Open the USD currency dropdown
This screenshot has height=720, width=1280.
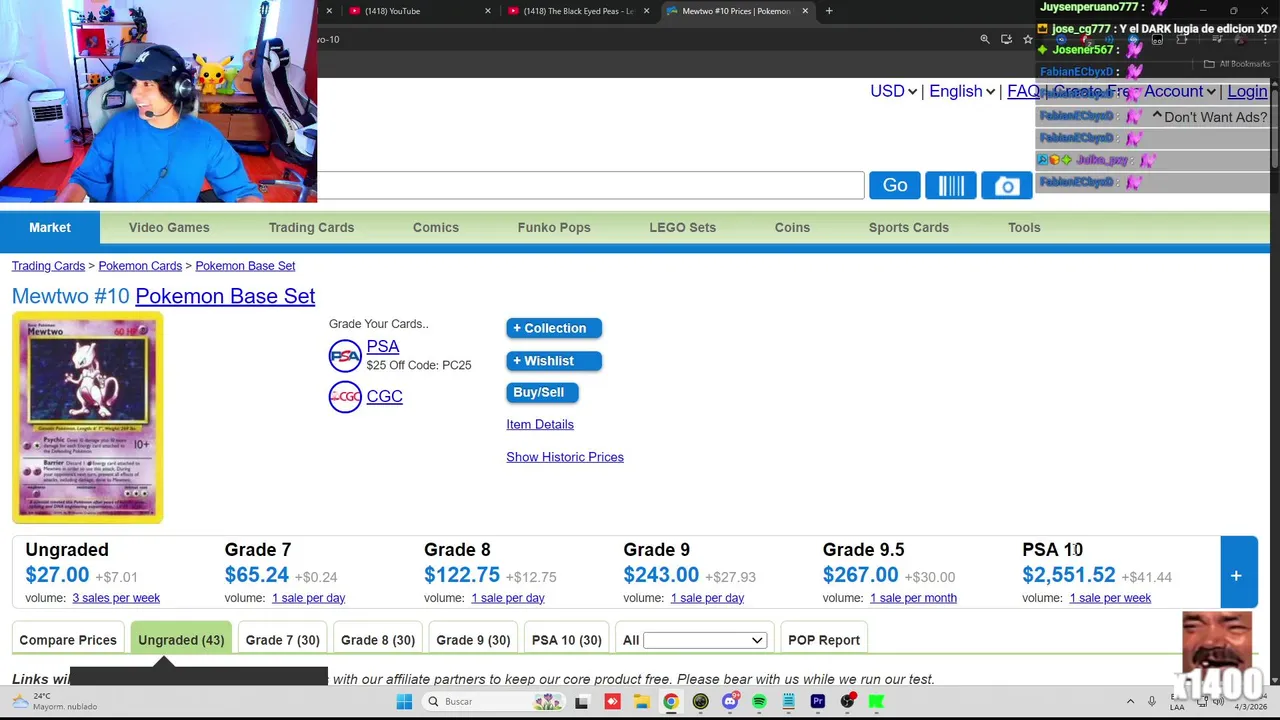tap(893, 91)
